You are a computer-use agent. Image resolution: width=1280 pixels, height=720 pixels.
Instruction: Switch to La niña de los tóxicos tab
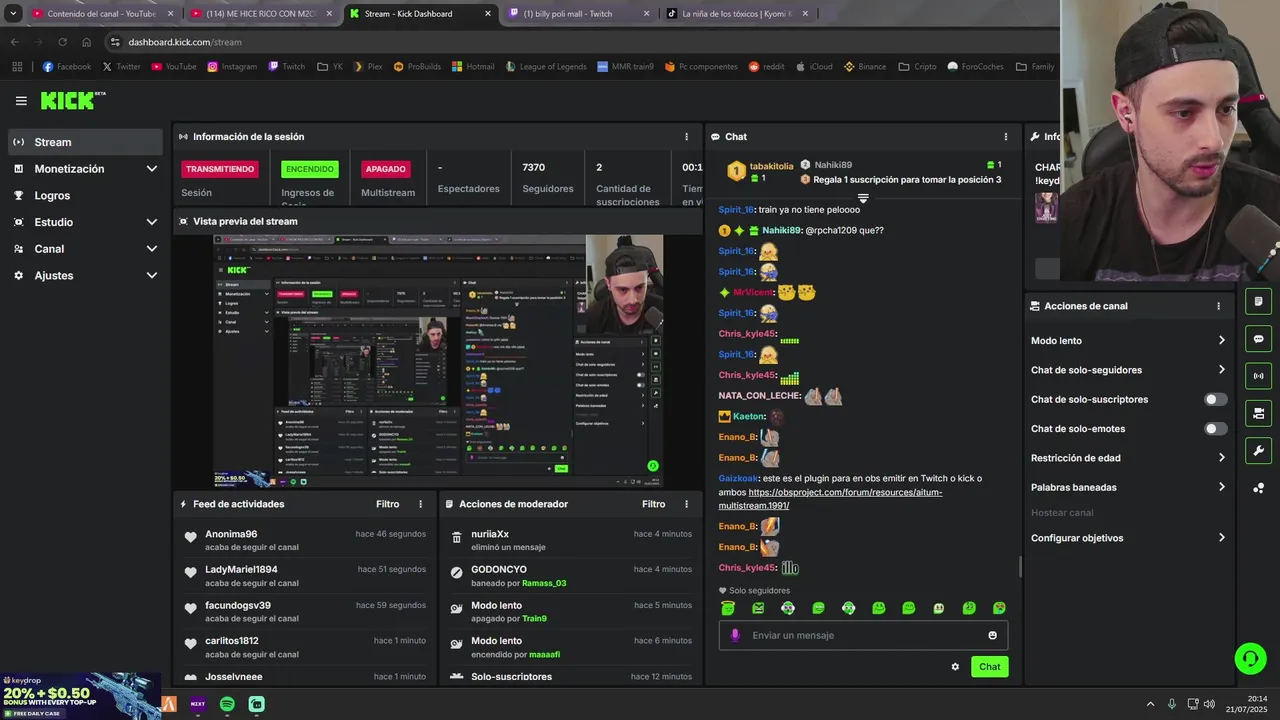coord(737,14)
